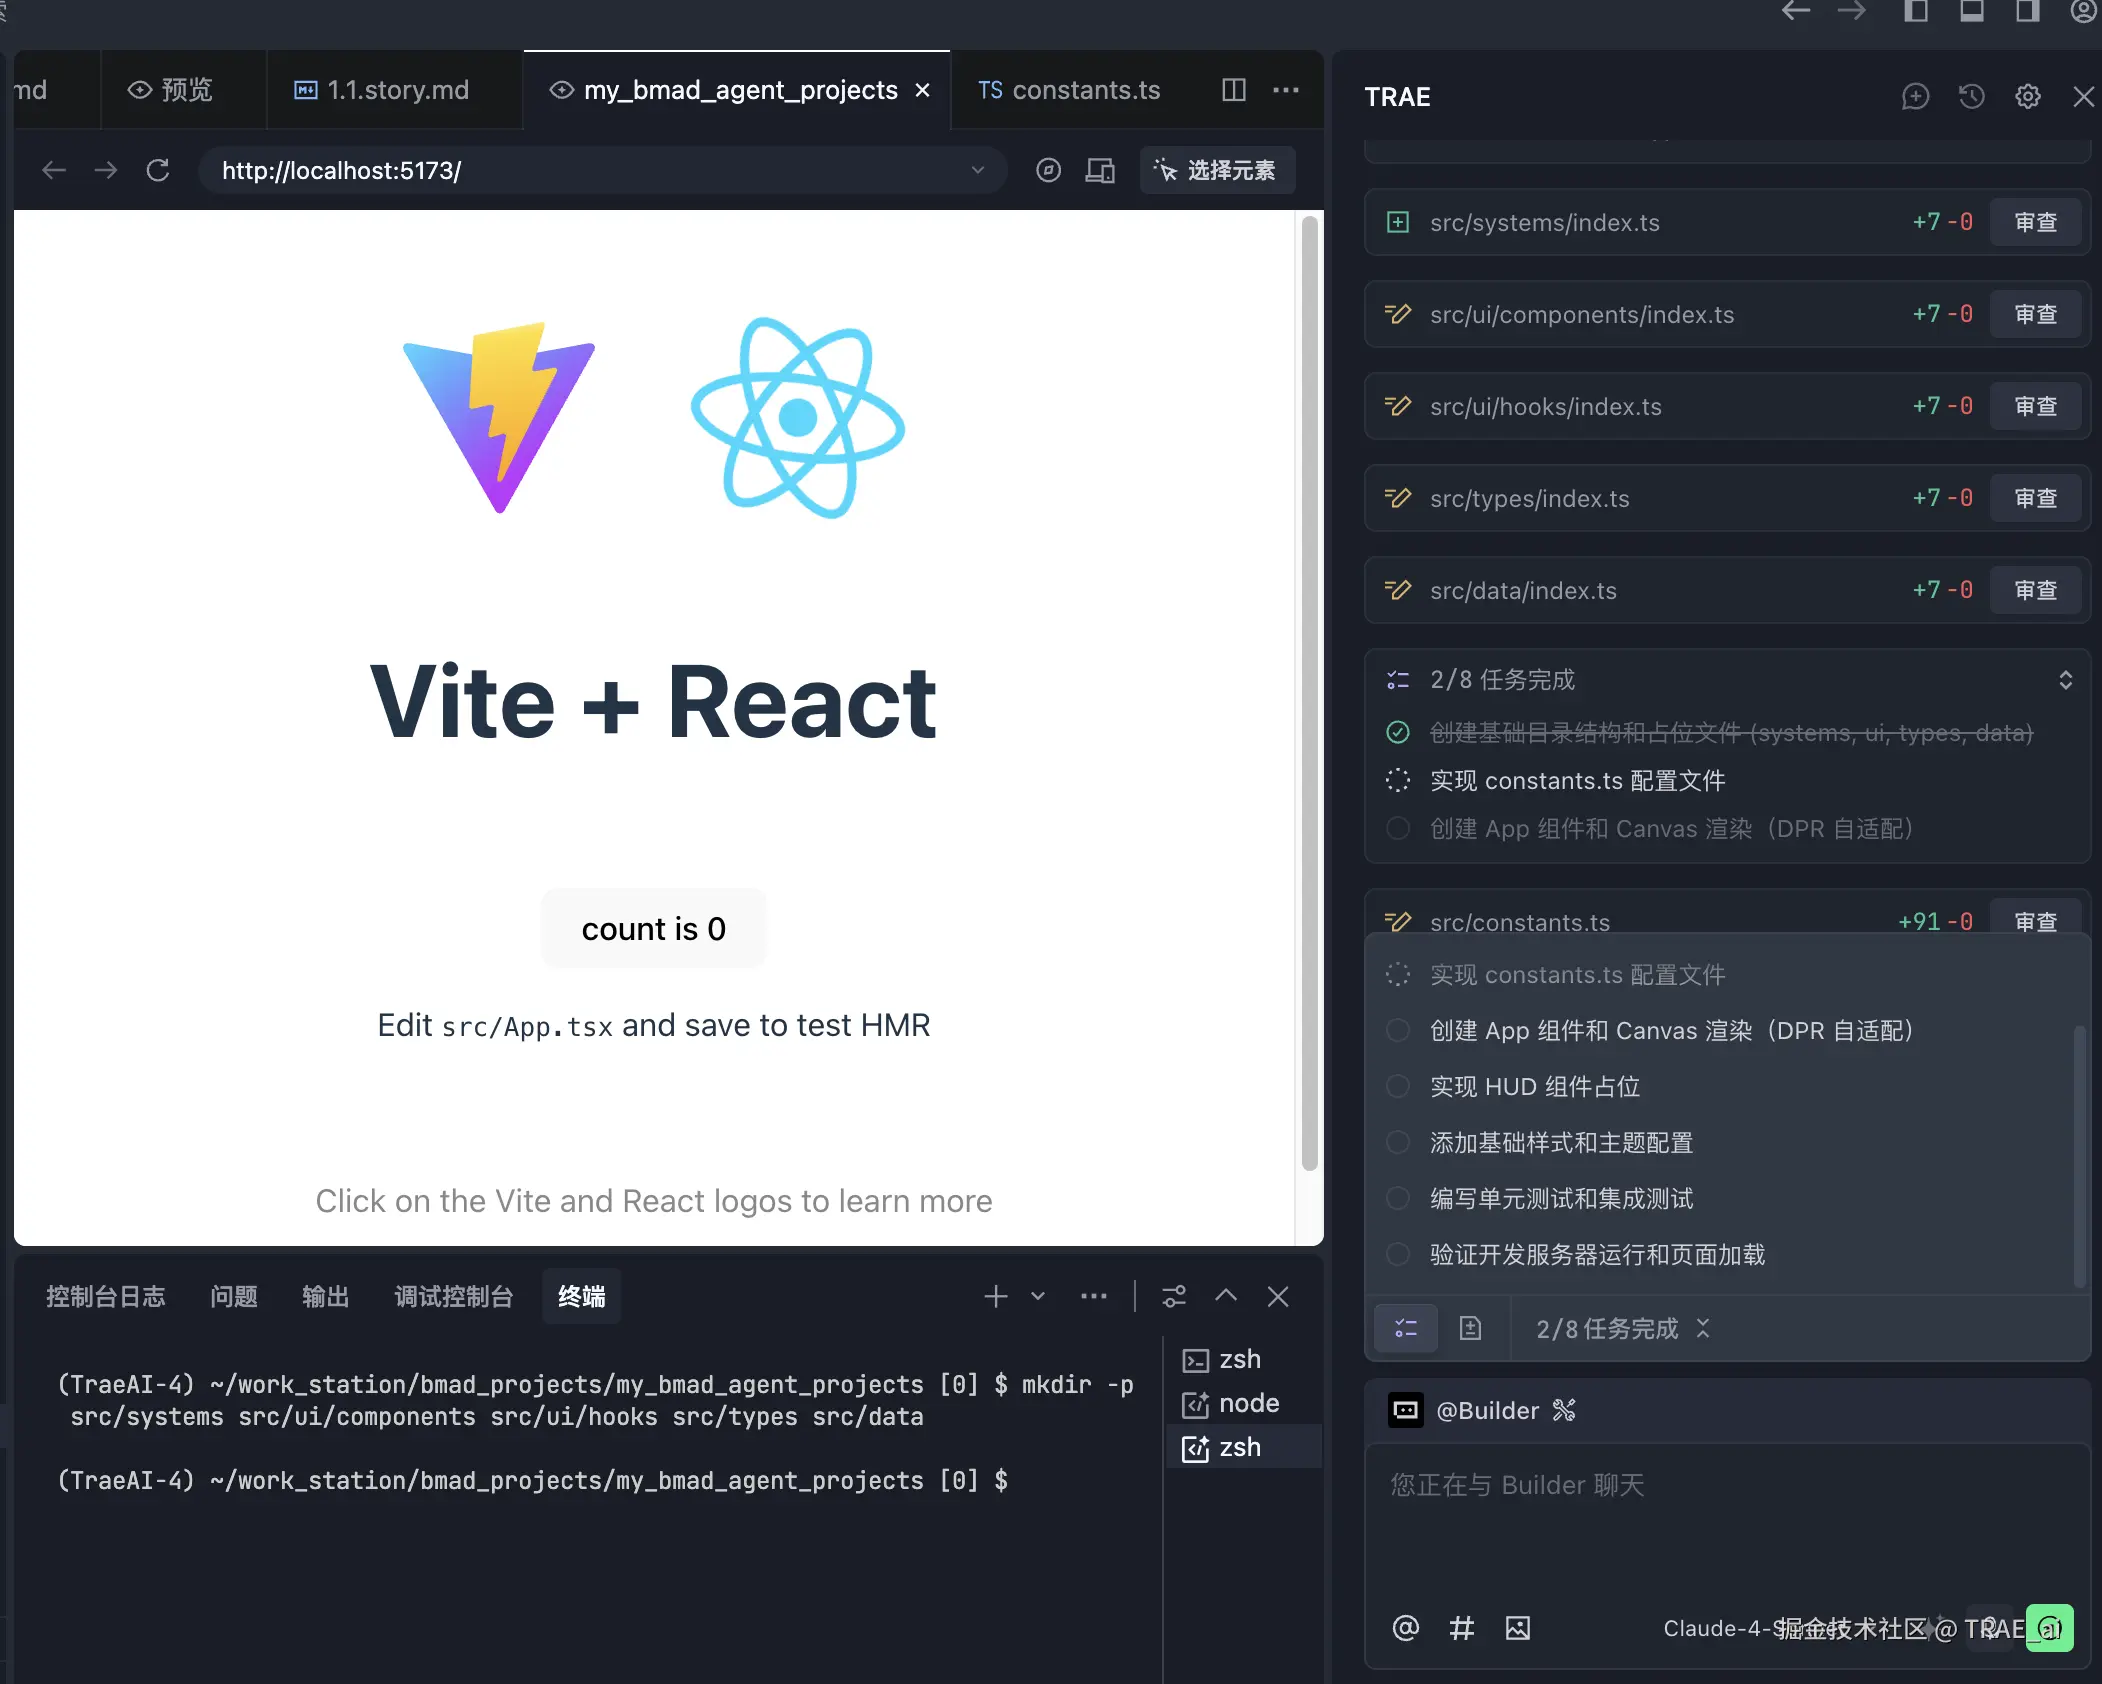Click 审查 for src/systems/index.ts
This screenshot has width=2102, height=1684.
(2035, 222)
